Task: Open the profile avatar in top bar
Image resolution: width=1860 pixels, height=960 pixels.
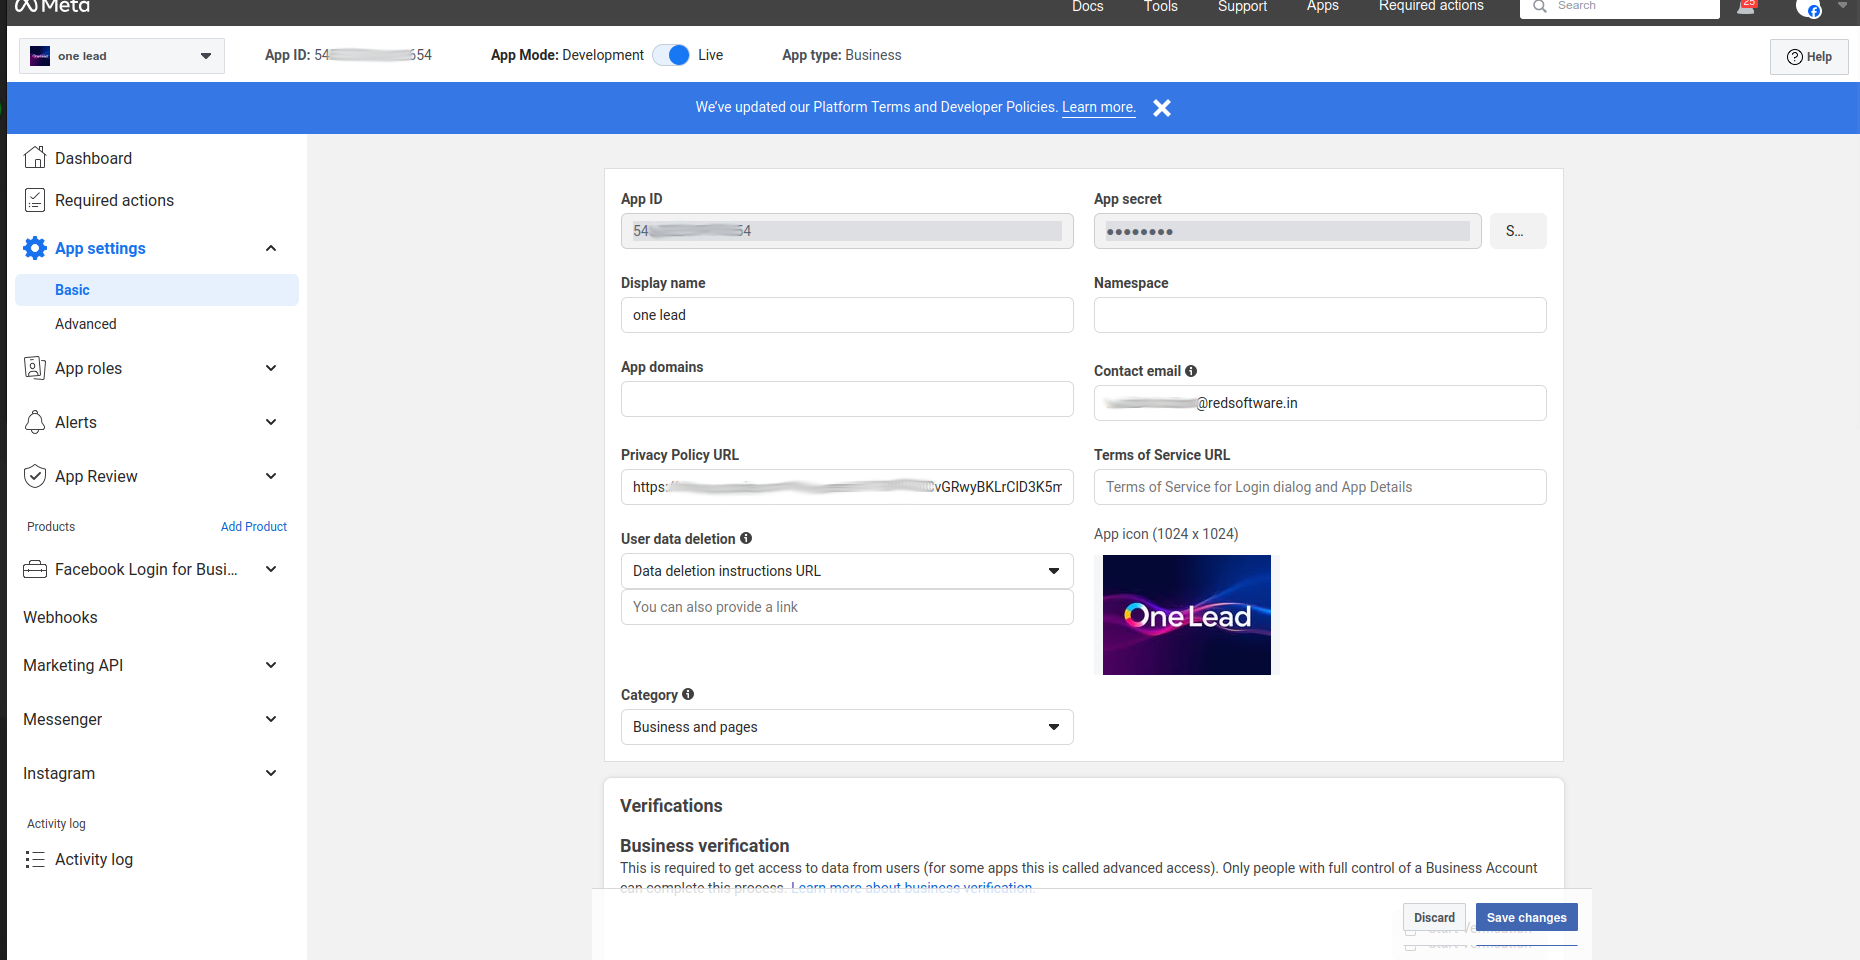Action: (x=1808, y=8)
